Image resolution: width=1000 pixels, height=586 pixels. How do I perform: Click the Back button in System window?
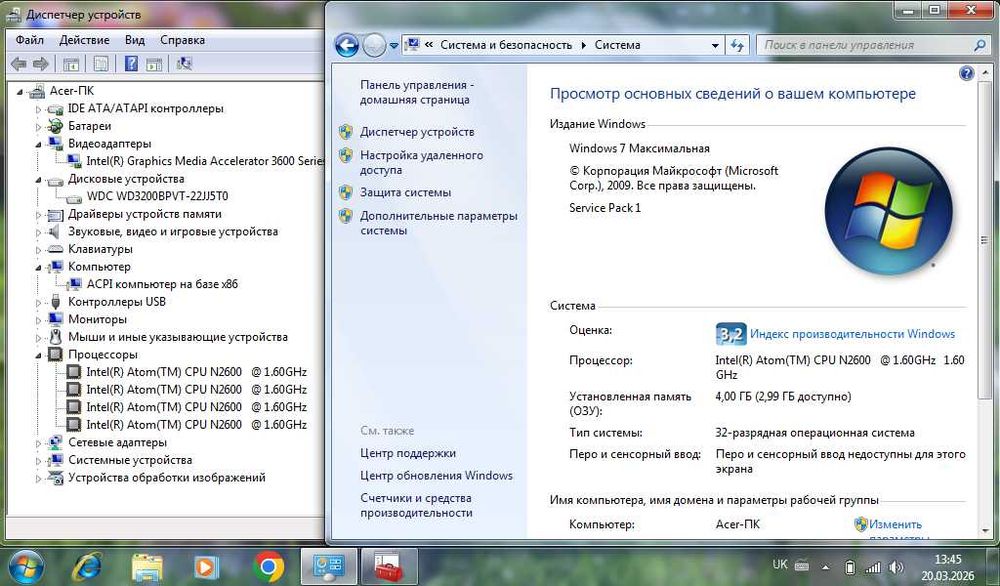(347, 45)
